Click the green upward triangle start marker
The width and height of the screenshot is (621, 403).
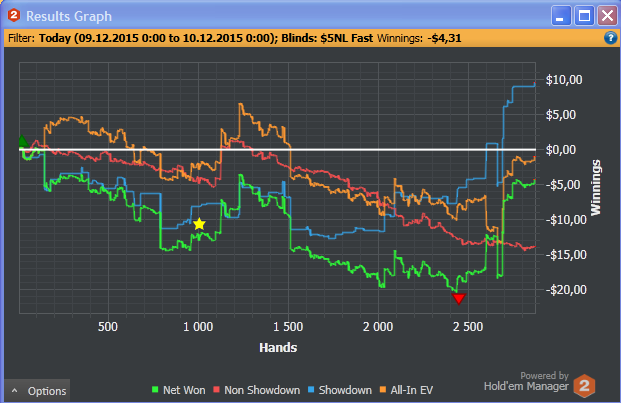(23, 141)
